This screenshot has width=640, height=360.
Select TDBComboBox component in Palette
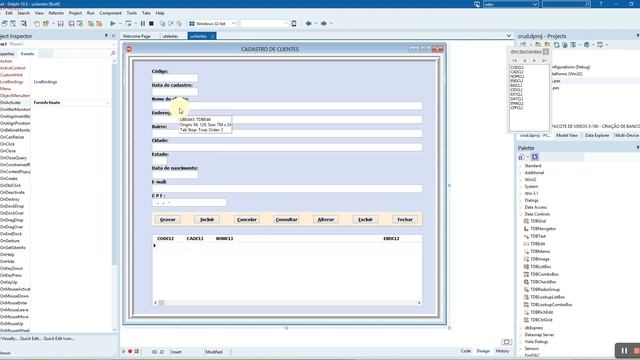pos(541,274)
